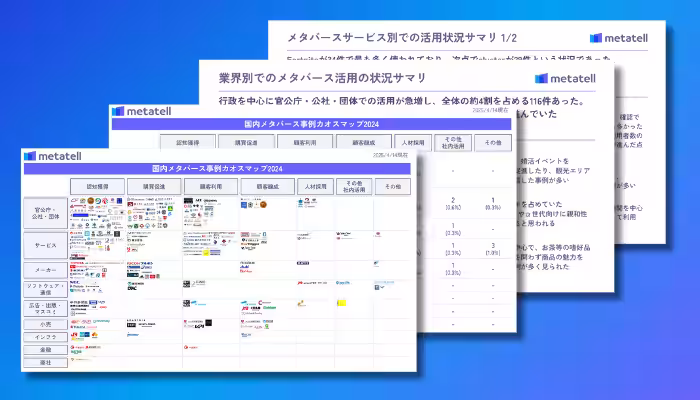The width and height of the screenshot is (700, 400).
Task: Click the text 婚活イベントを on the industry summary slide
Action: tap(545, 161)
